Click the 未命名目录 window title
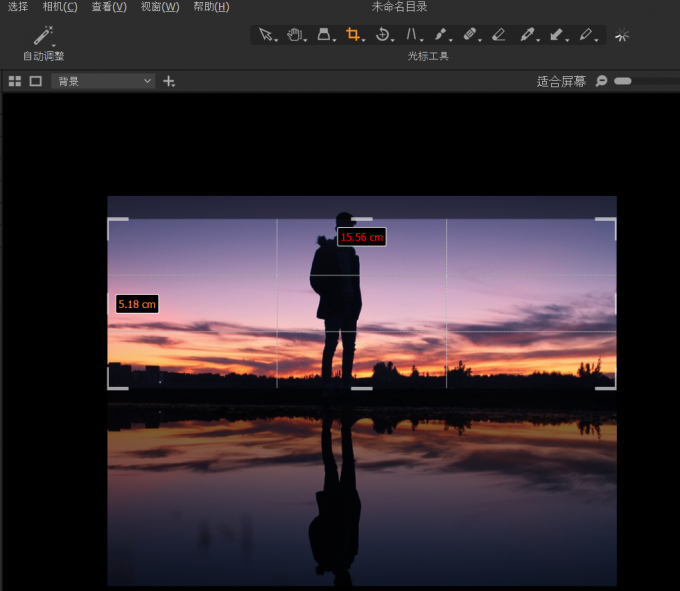This screenshot has width=680, height=591. (x=399, y=7)
